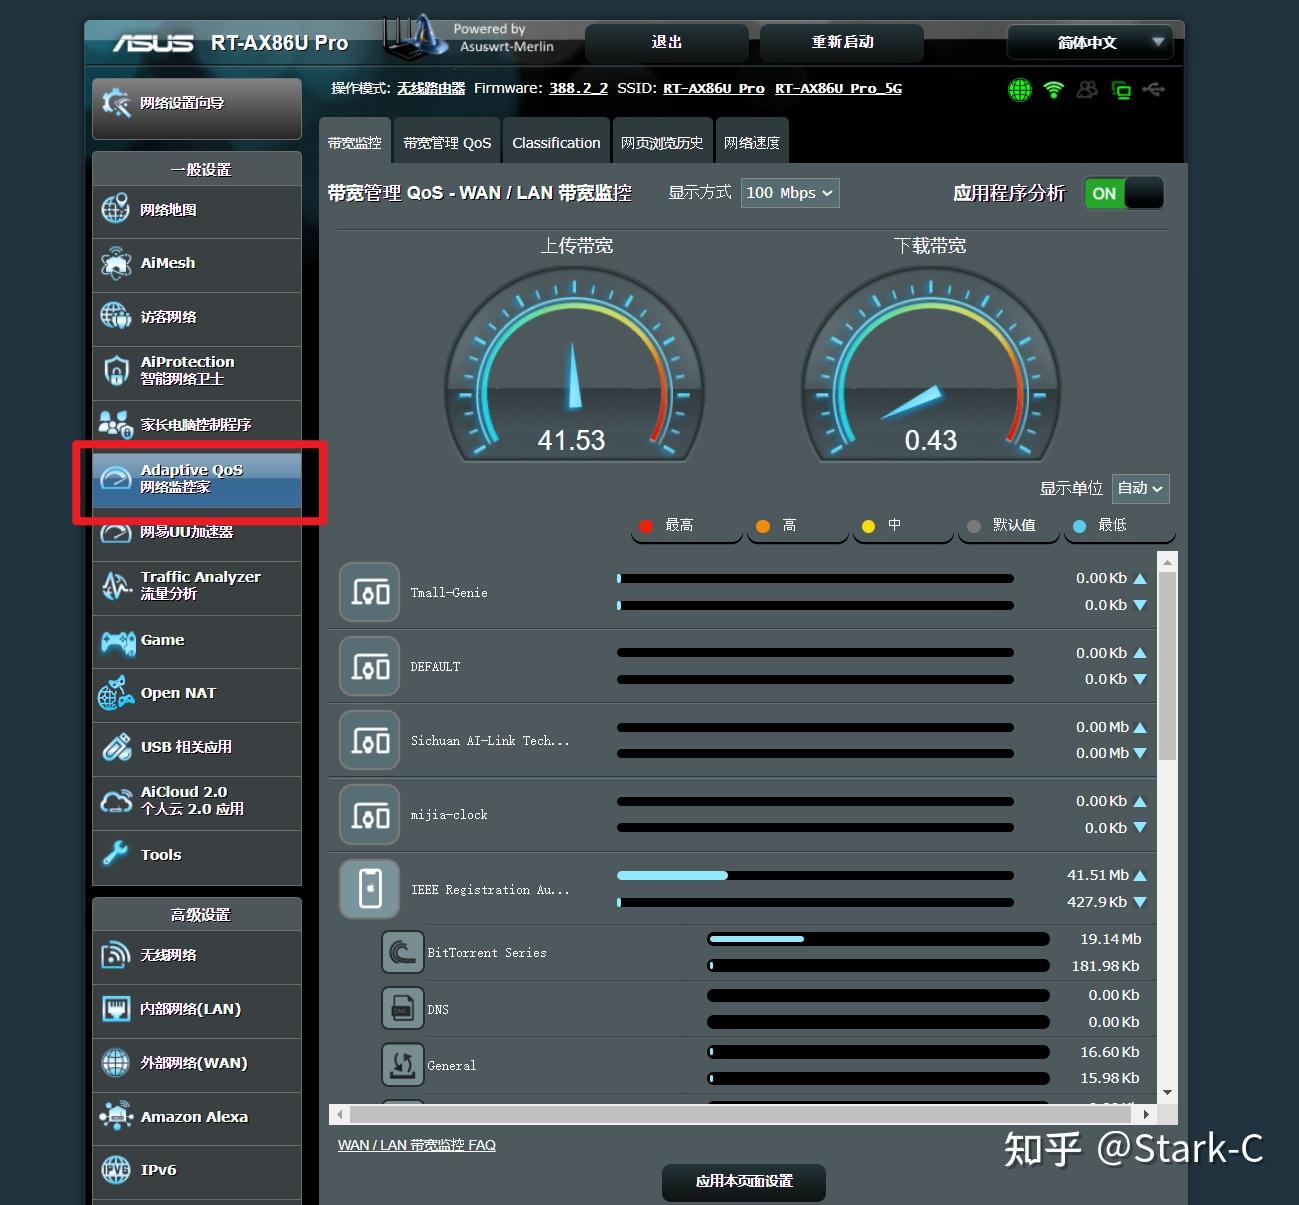Select the Sichuan AI-Link Tech device label
This screenshot has height=1205, width=1299.
(x=490, y=741)
